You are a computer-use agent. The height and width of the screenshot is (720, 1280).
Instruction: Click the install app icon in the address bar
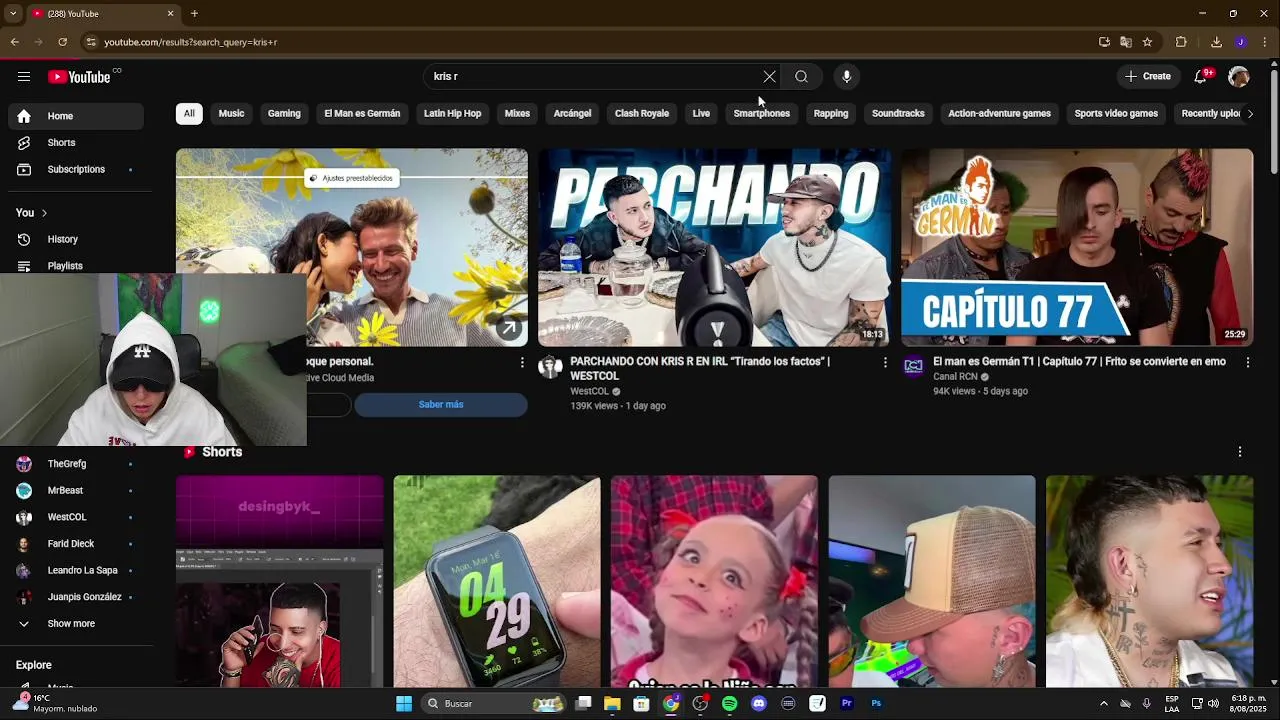point(1104,42)
